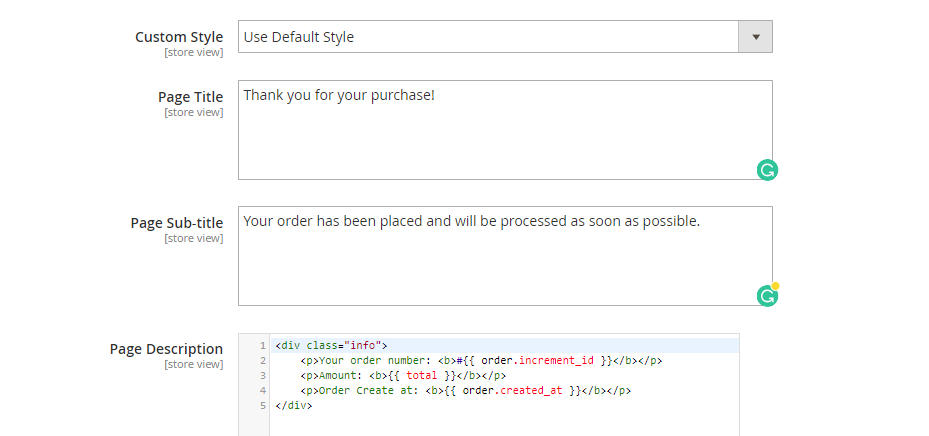Click the Custom Style label
The height and width of the screenshot is (436, 929).
(x=179, y=37)
